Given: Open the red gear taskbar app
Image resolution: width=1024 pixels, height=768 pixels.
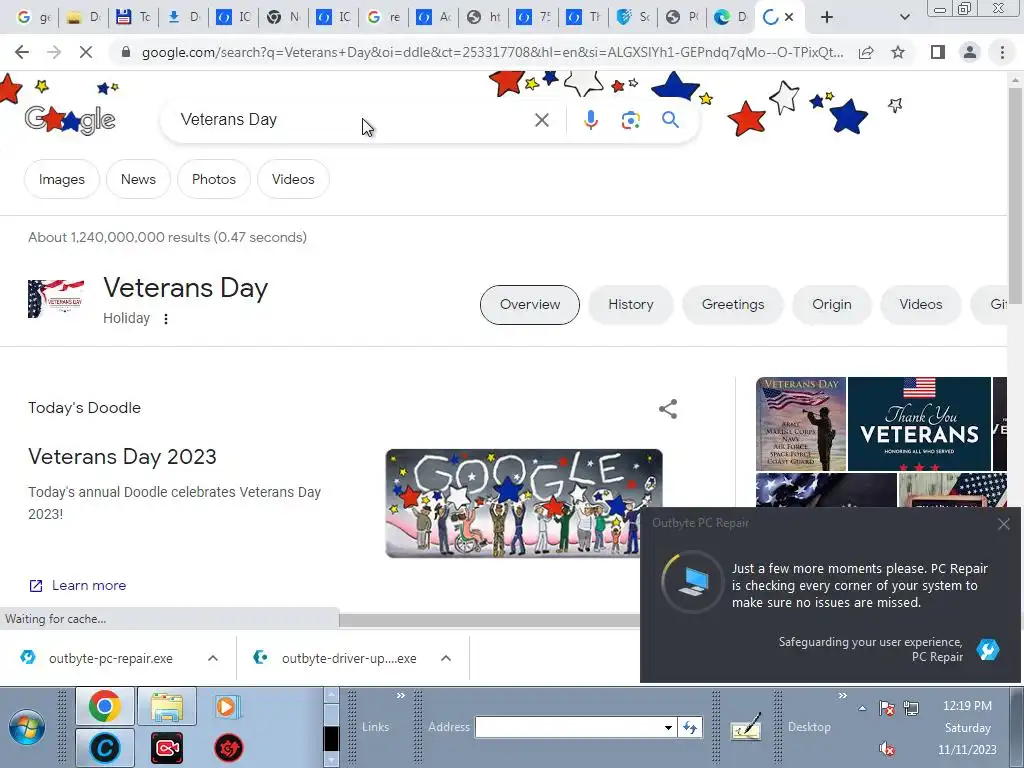Looking at the screenshot, I should (x=229, y=748).
